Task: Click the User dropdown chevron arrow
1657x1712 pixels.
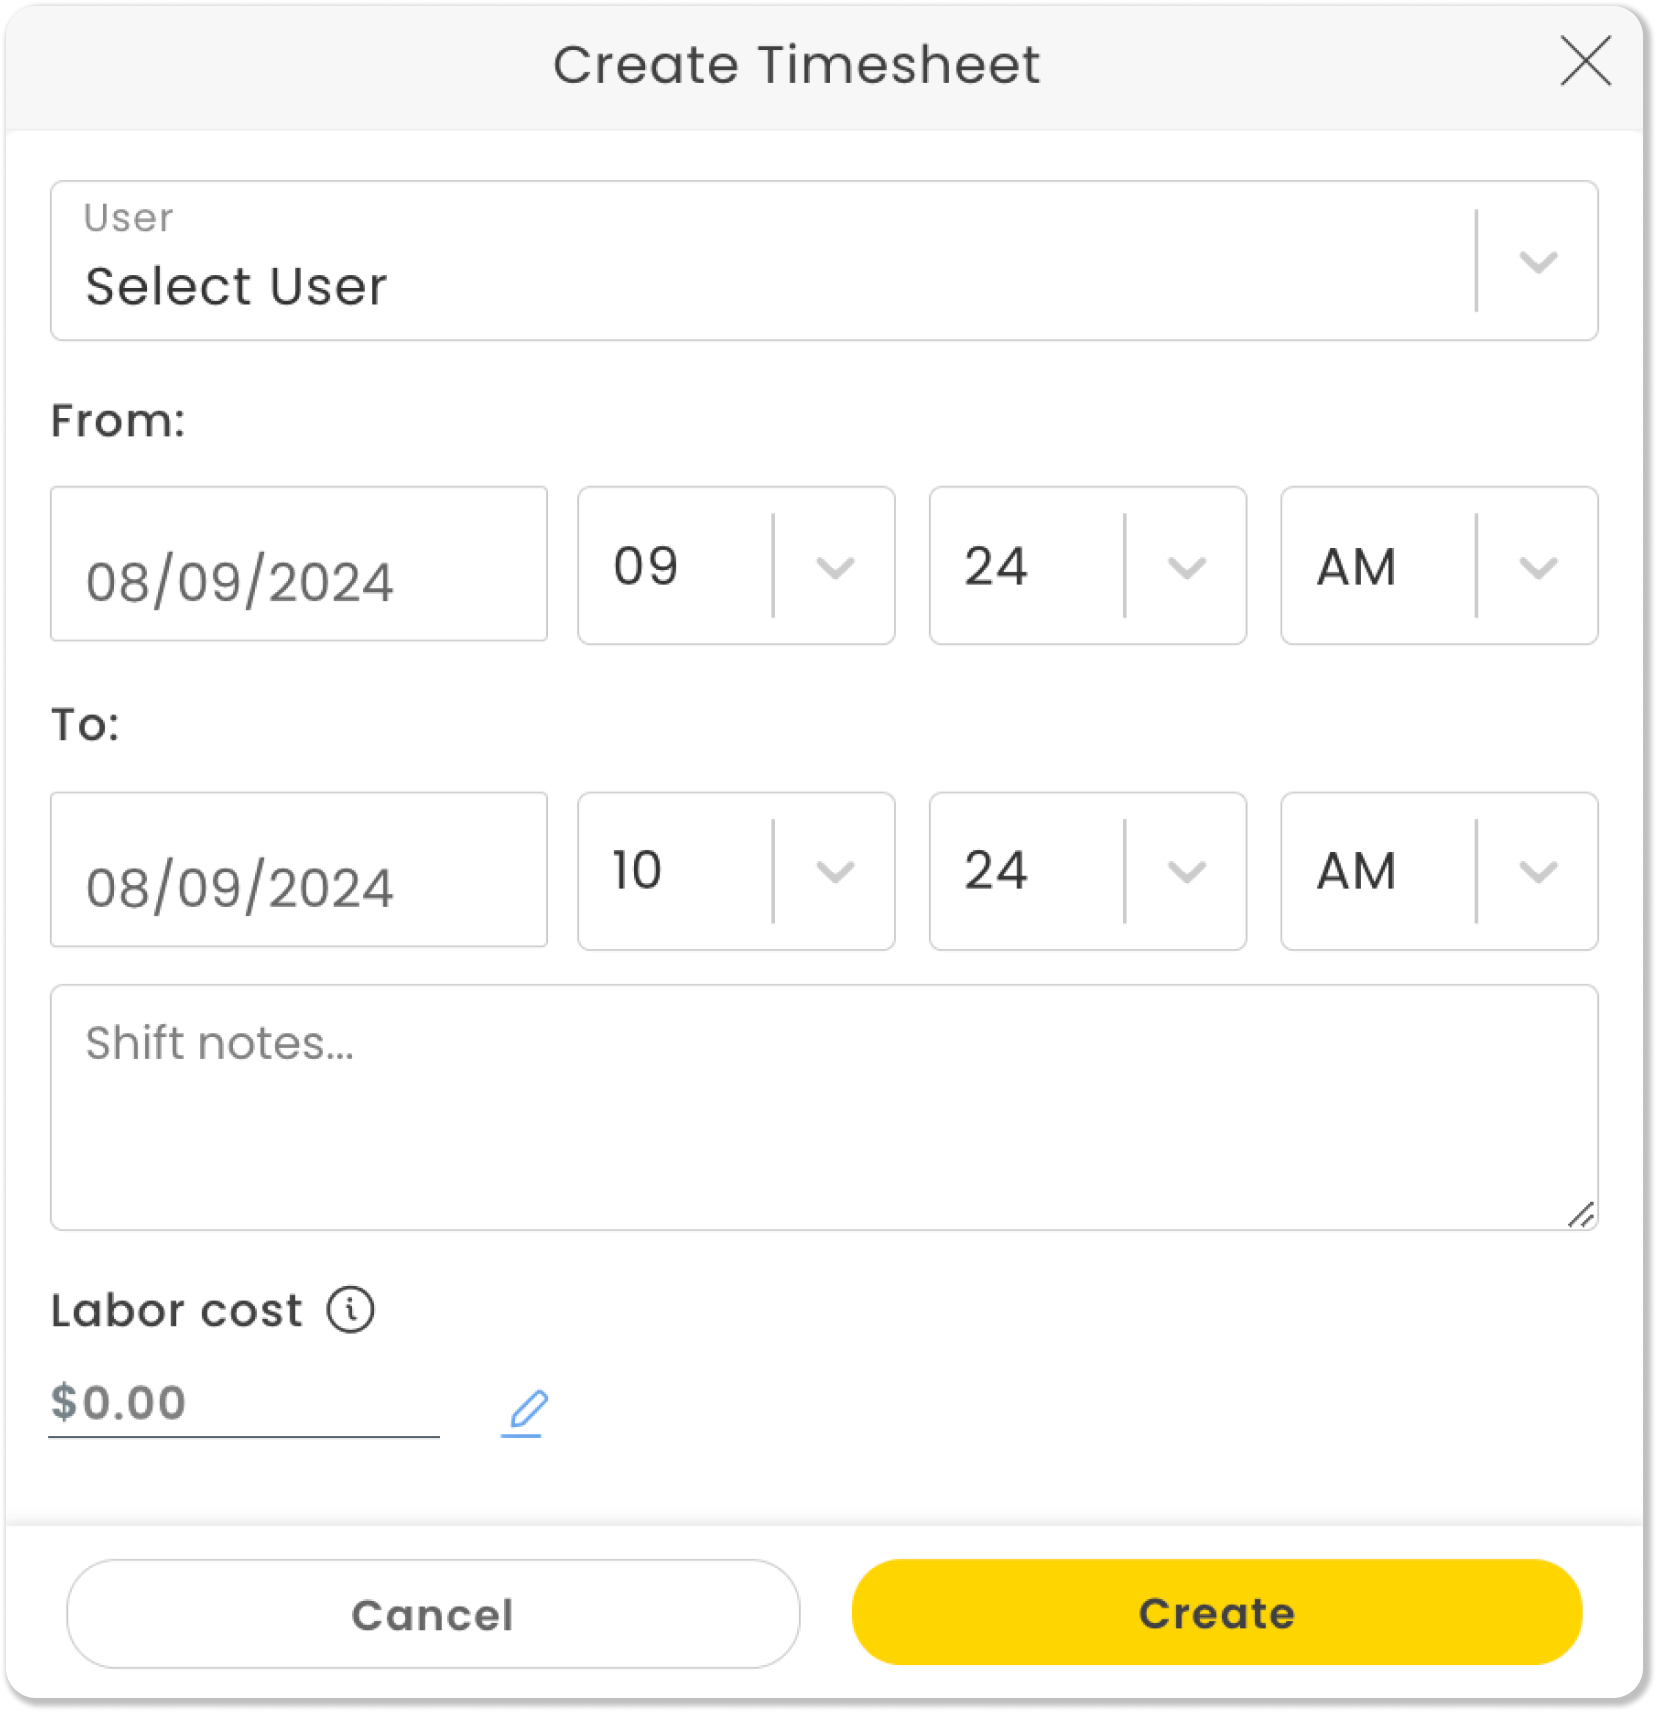Action: (1538, 262)
